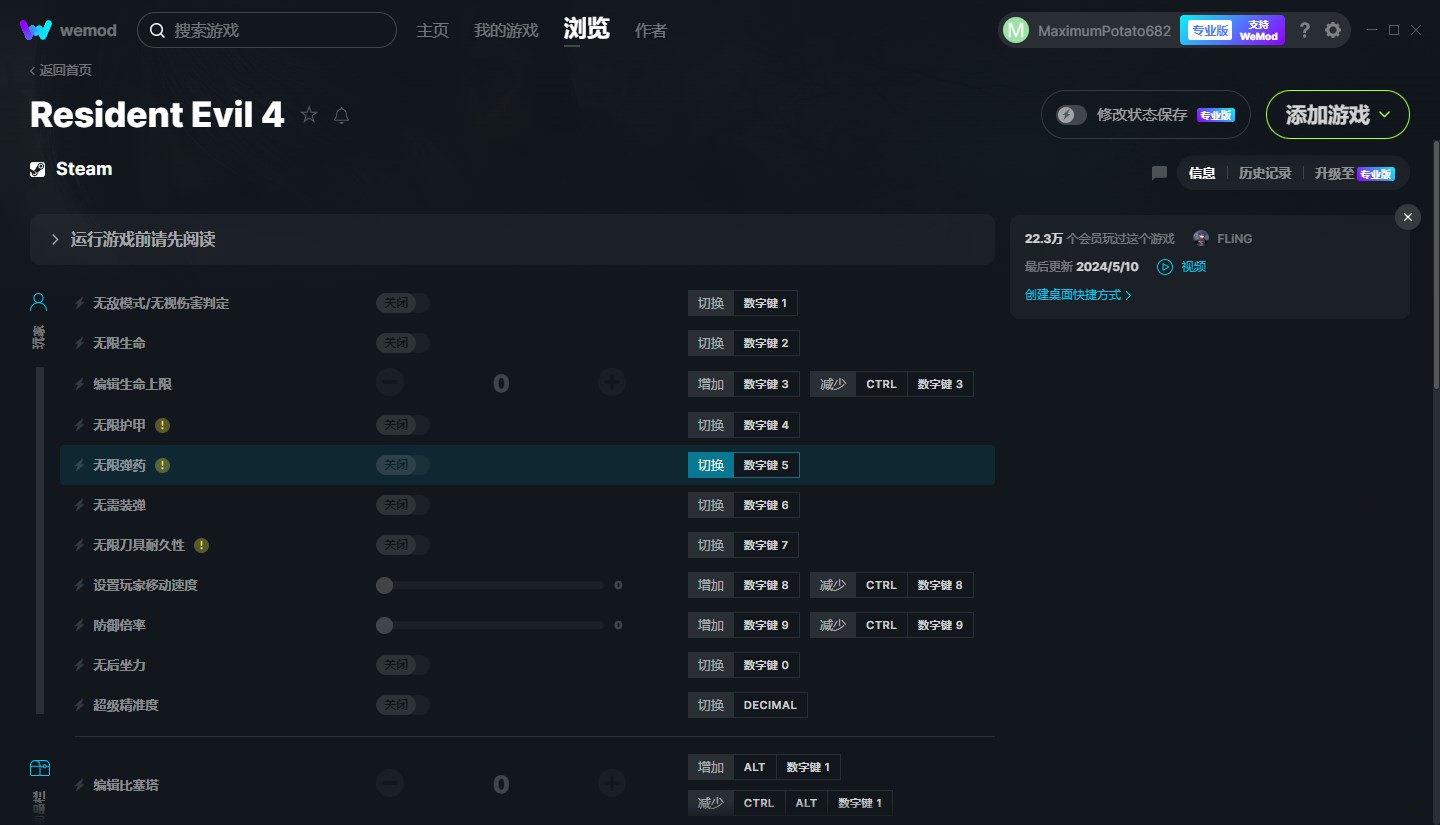Switch to 历史记录 tab
1440x825 pixels.
point(1265,173)
